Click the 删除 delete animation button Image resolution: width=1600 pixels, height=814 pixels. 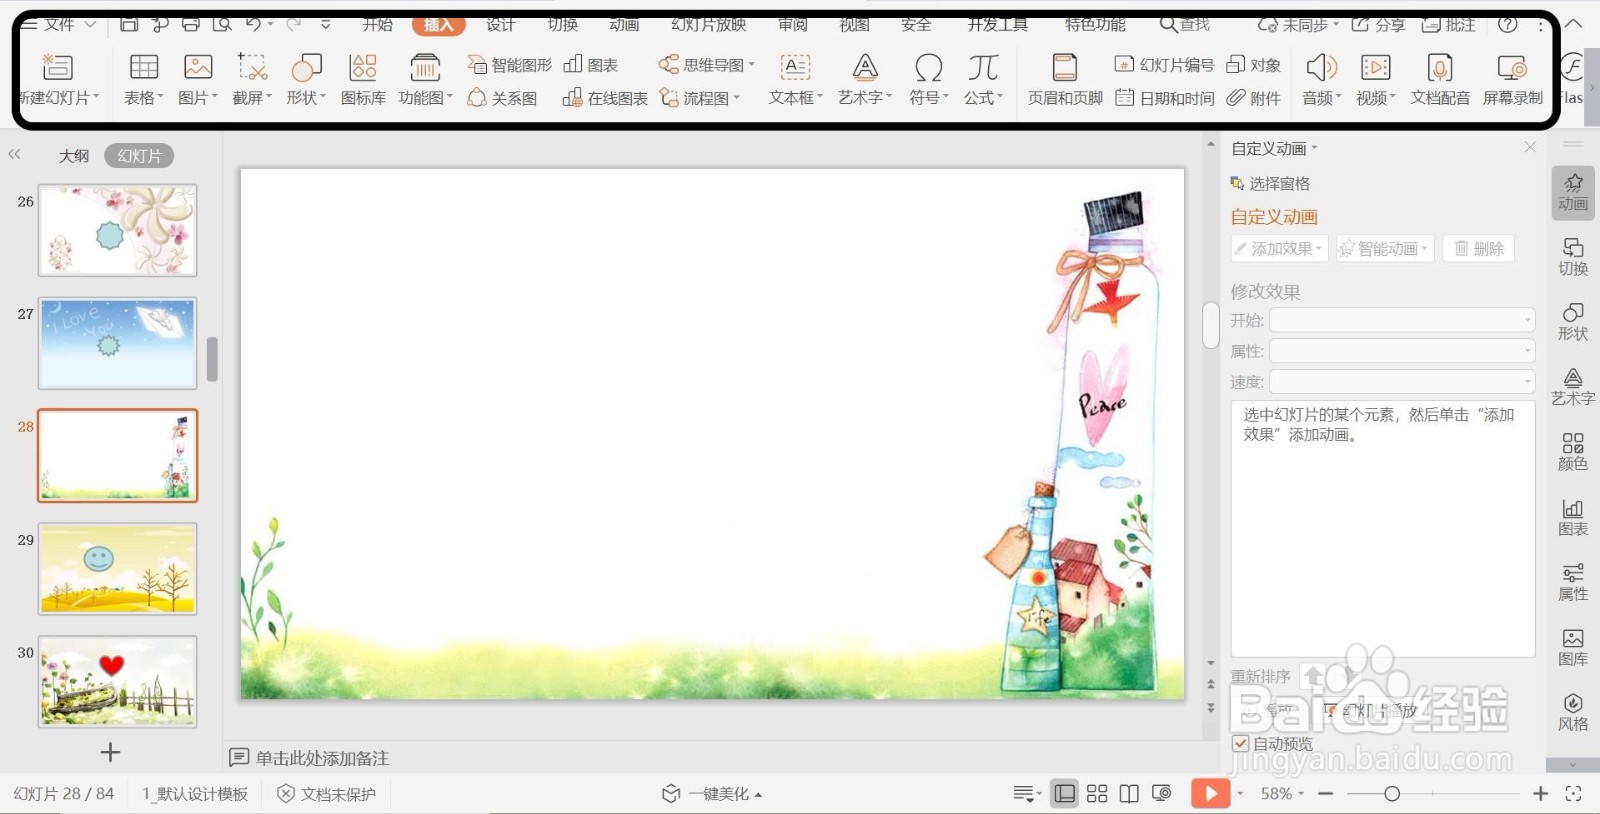click(x=1479, y=249)
